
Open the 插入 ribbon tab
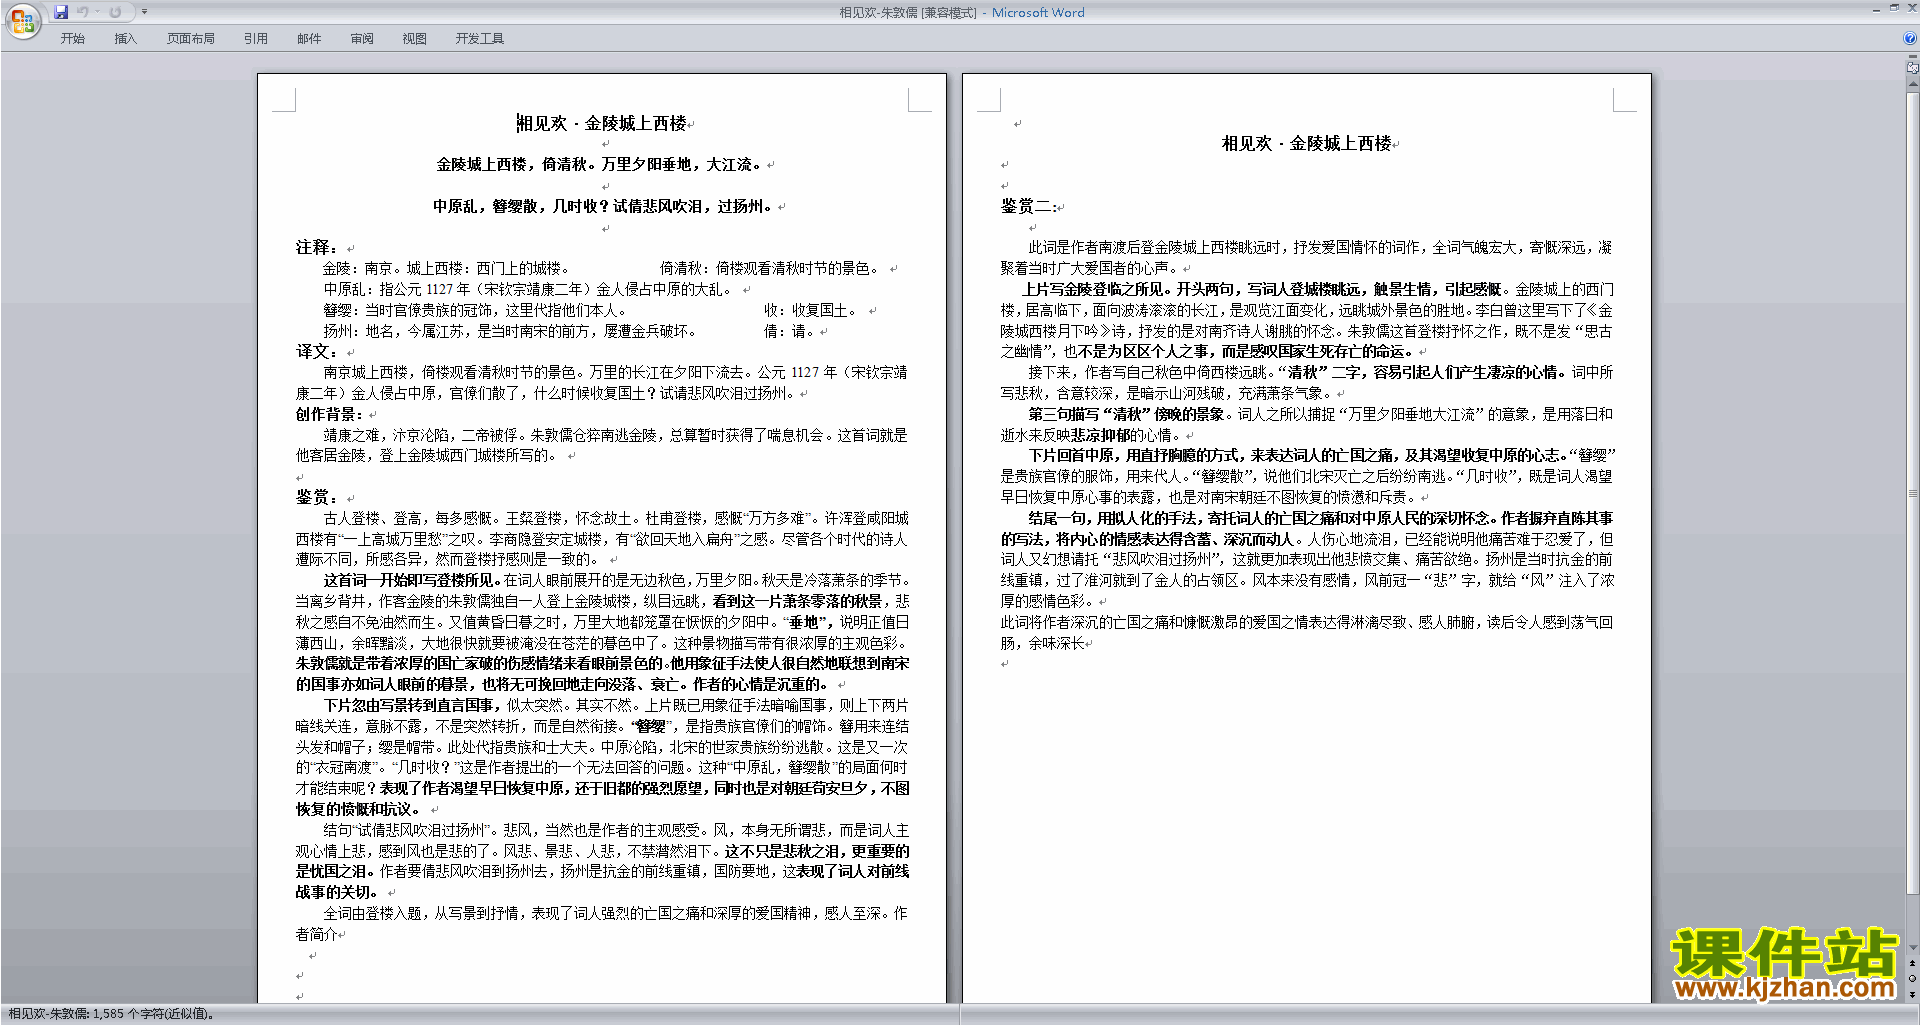[x=125, y=39]
